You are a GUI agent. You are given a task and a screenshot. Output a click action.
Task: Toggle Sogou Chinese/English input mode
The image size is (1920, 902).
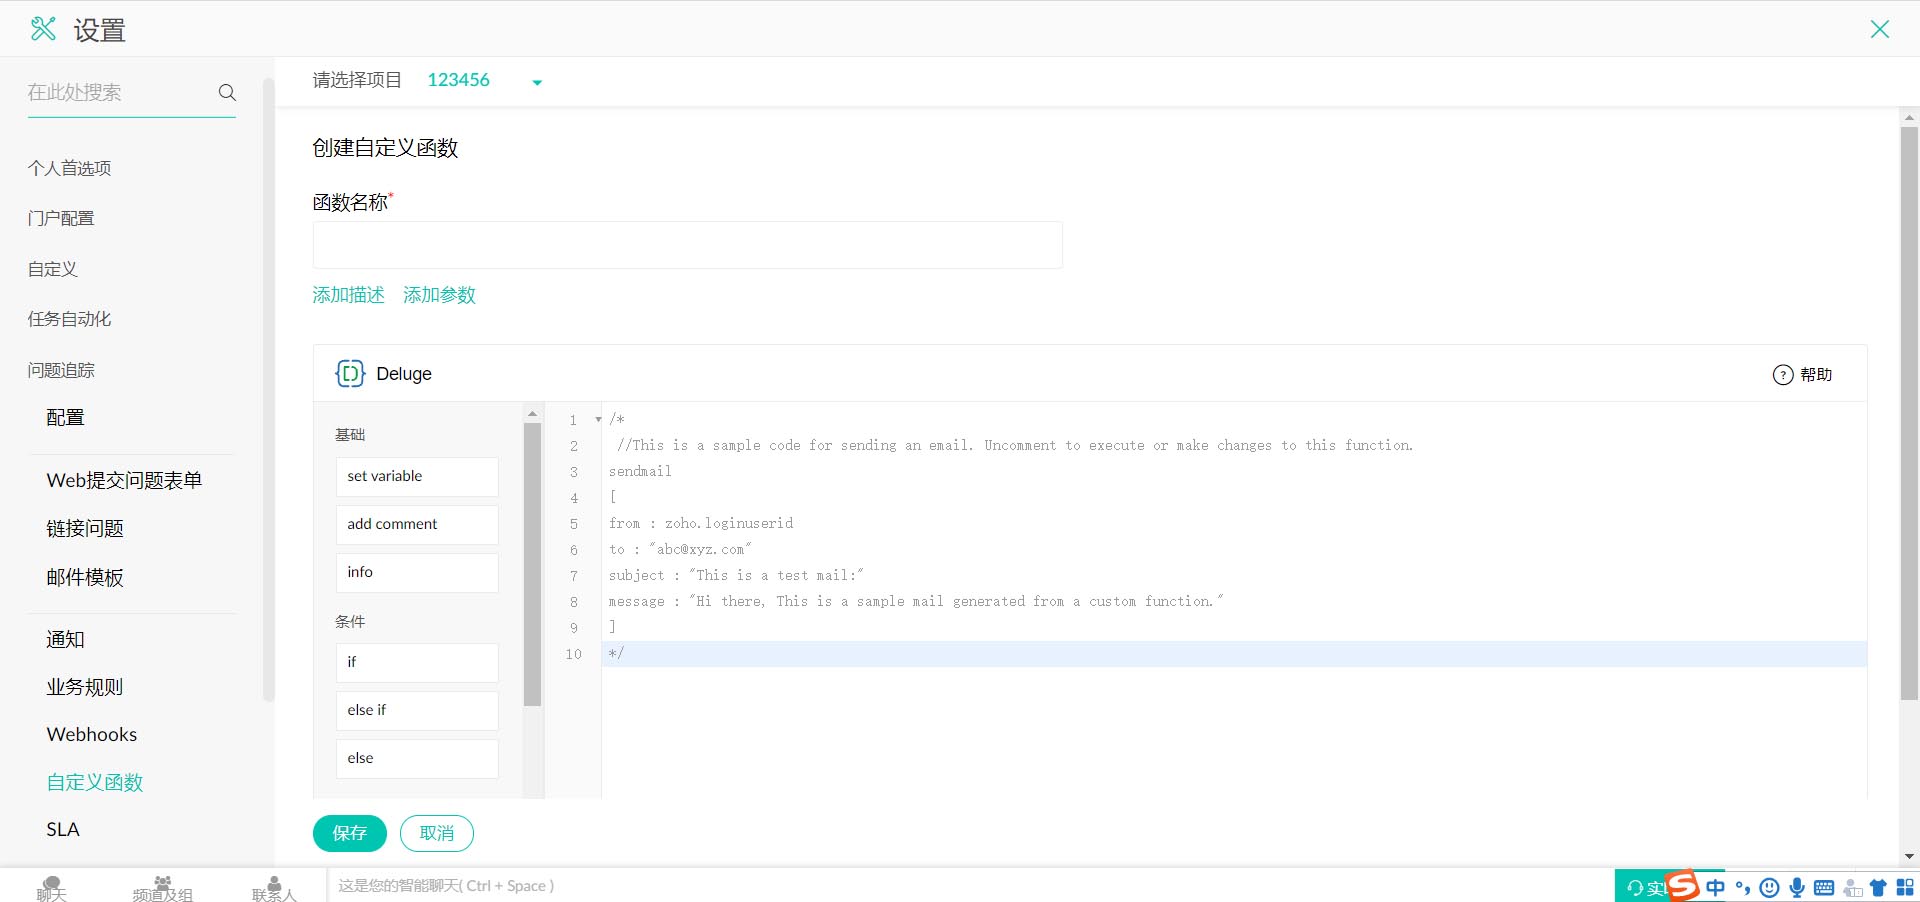coord(1716,887)
